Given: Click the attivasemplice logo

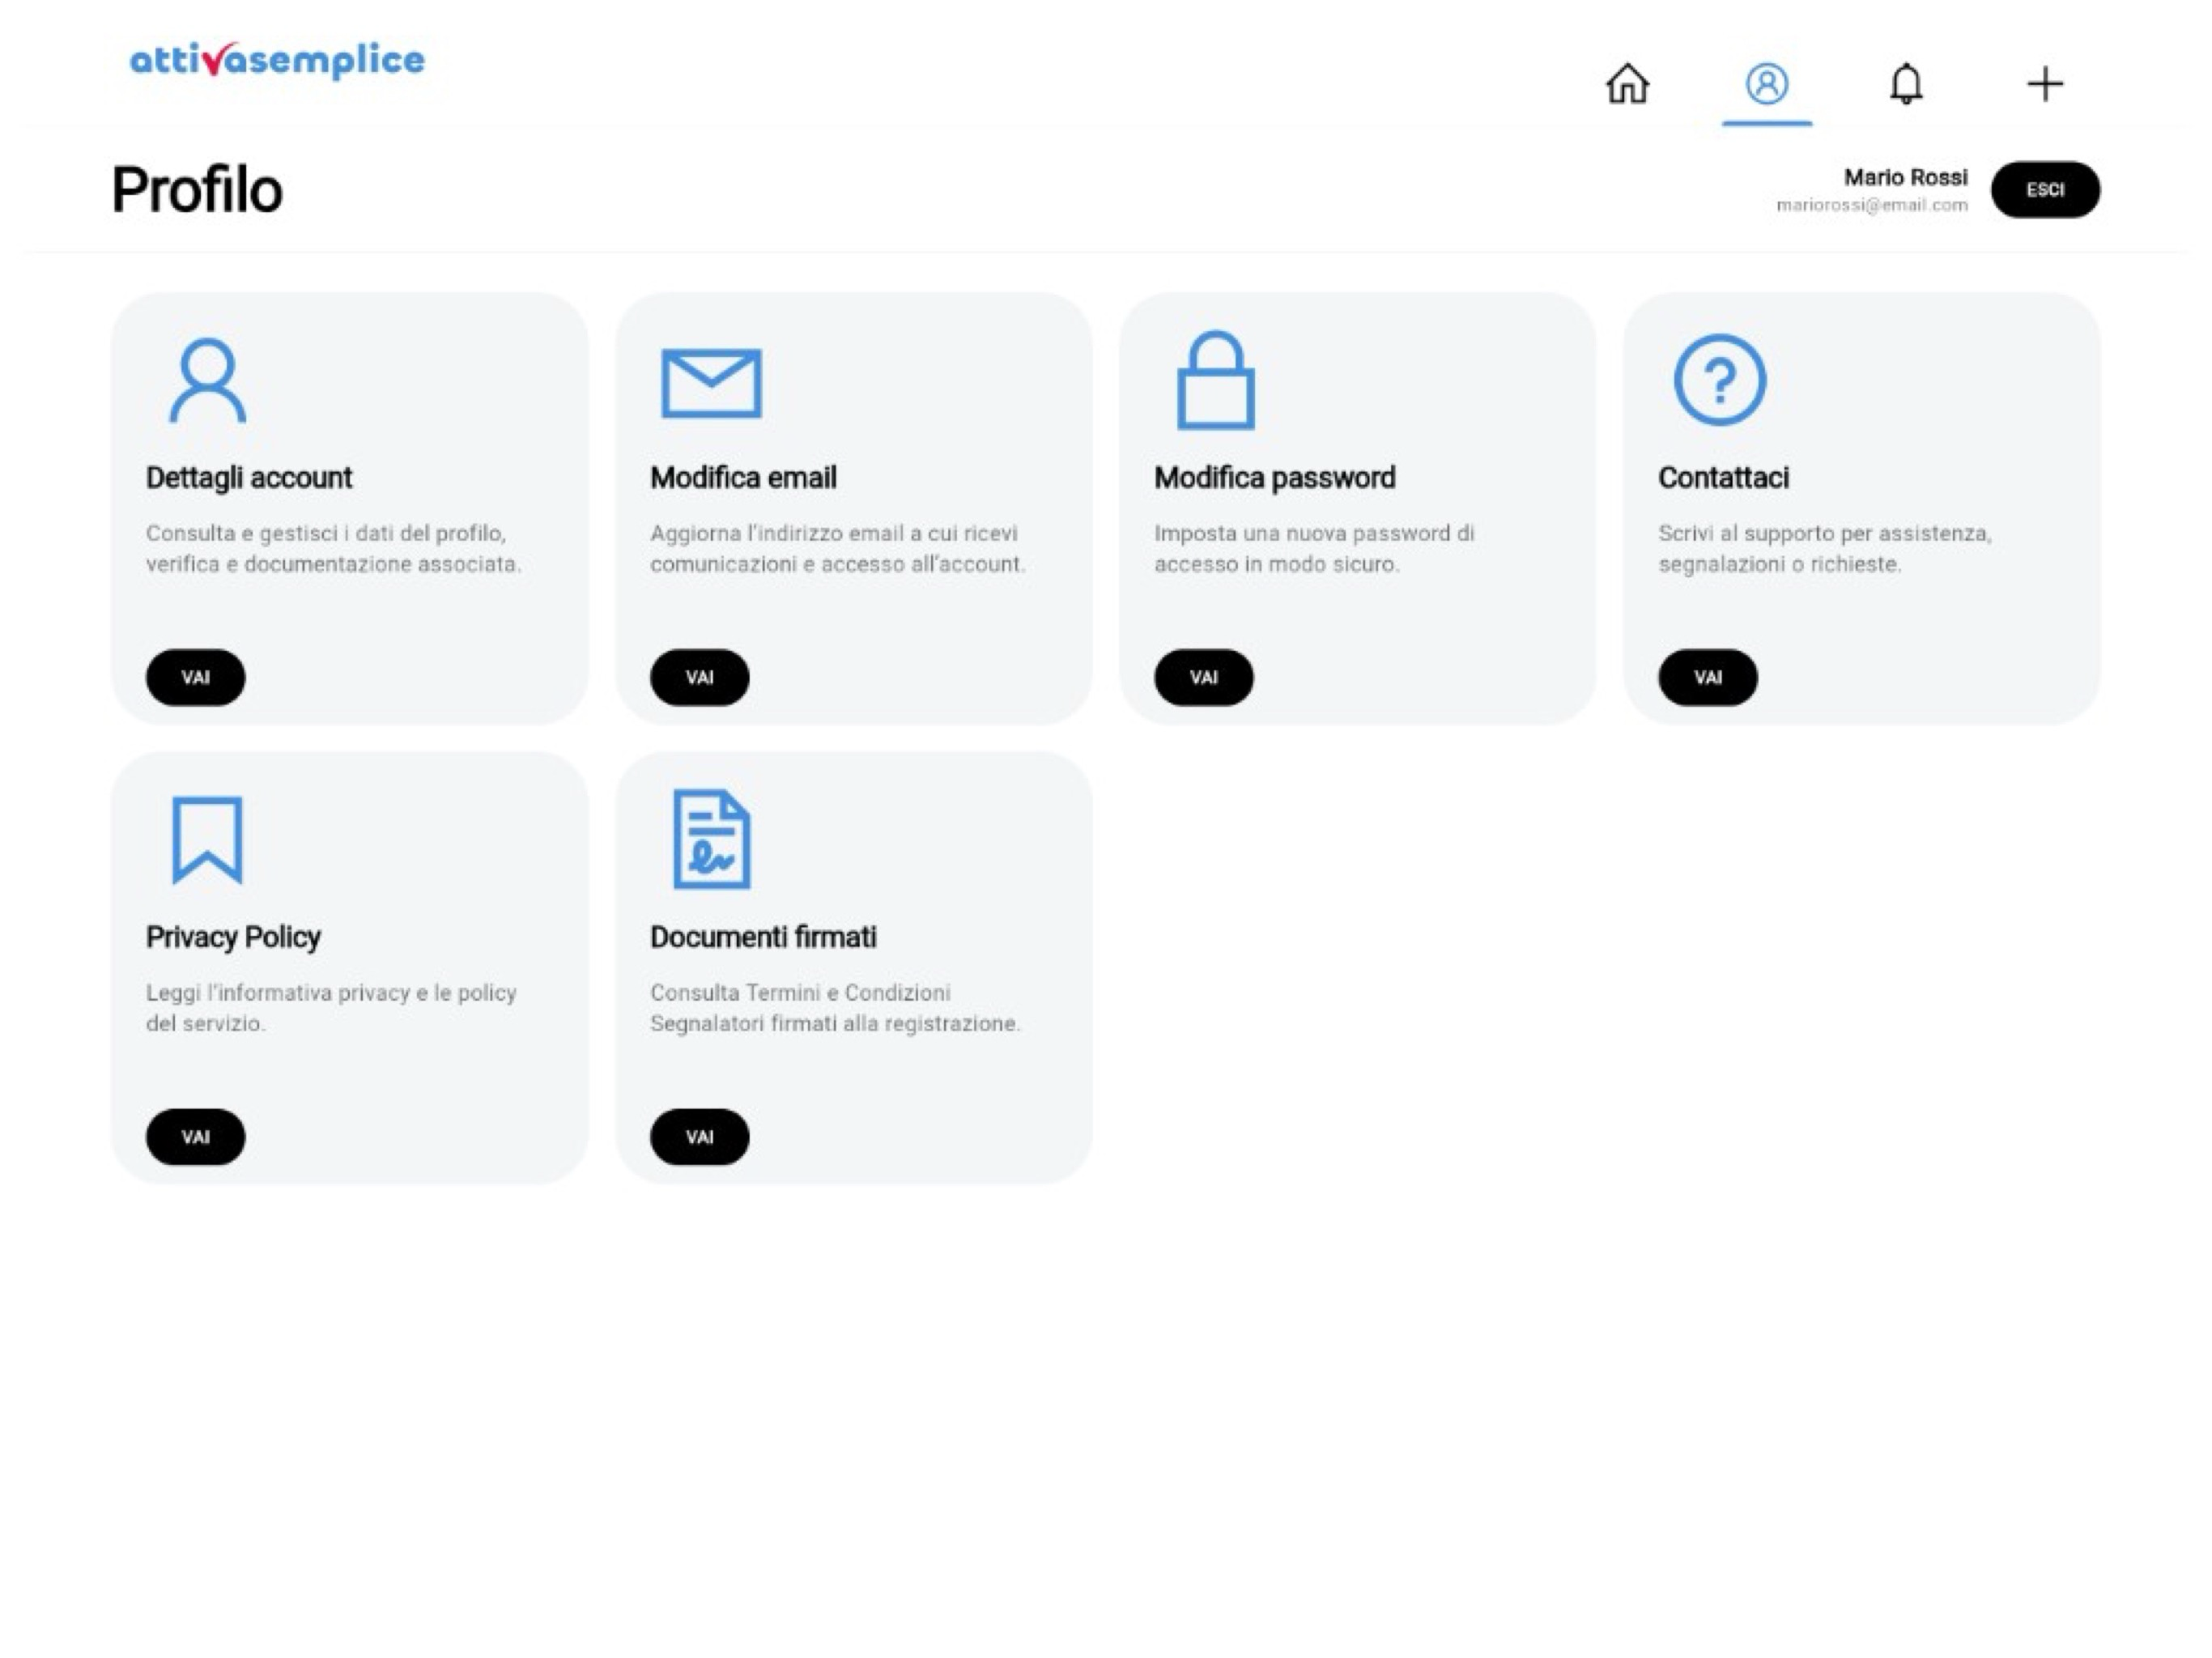Looking at the screenshot, I should 277,60.
